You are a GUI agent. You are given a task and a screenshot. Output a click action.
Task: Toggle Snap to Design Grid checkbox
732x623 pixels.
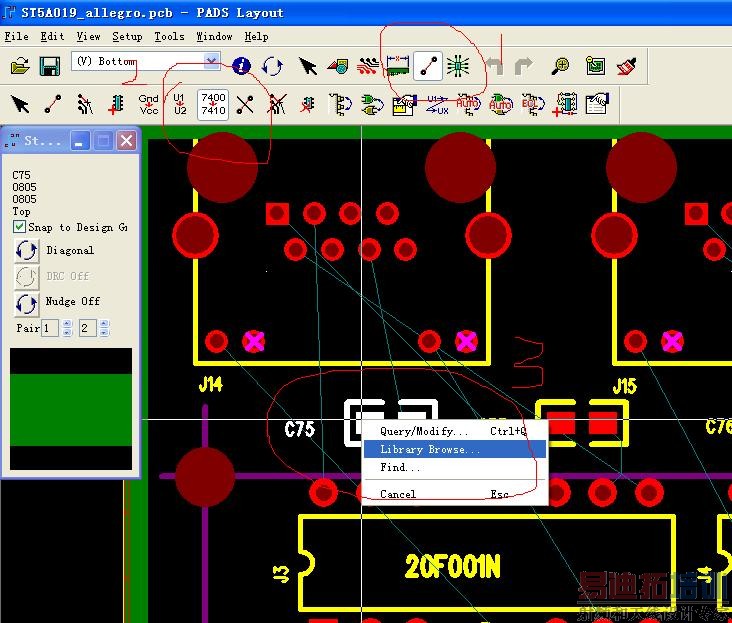pyautogui.click(x=20, y=227)
